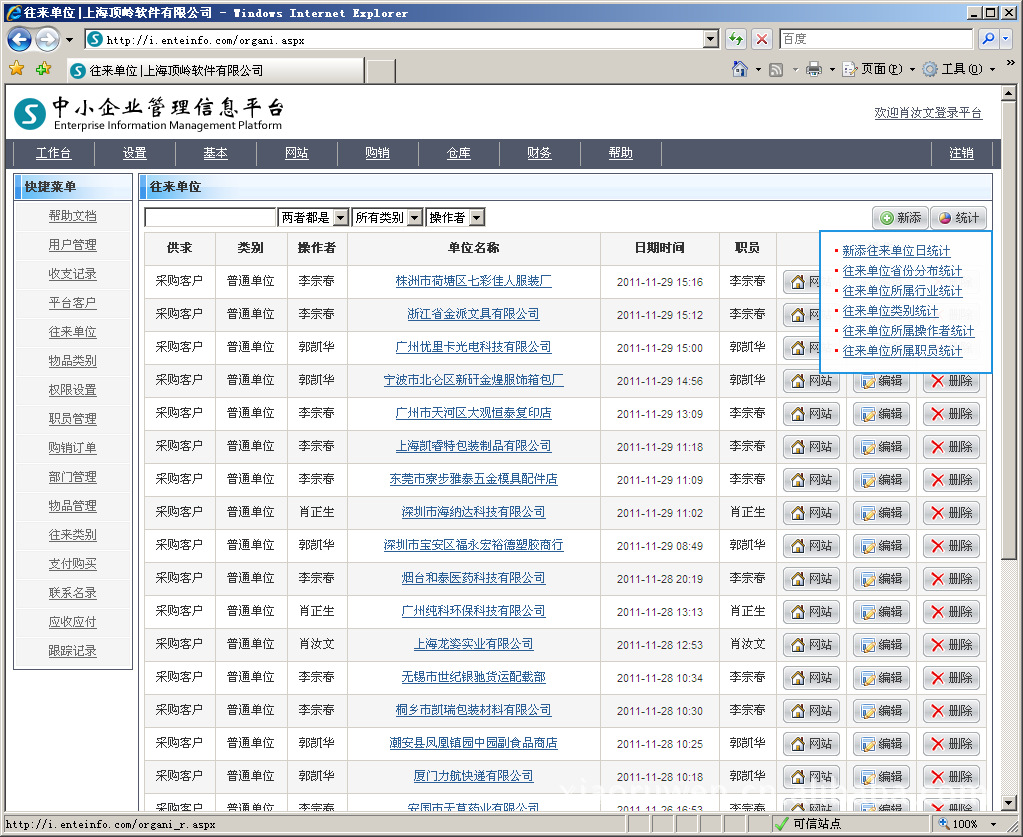Open the 往来单位省份分布统计 link

(x=902, y=271)
